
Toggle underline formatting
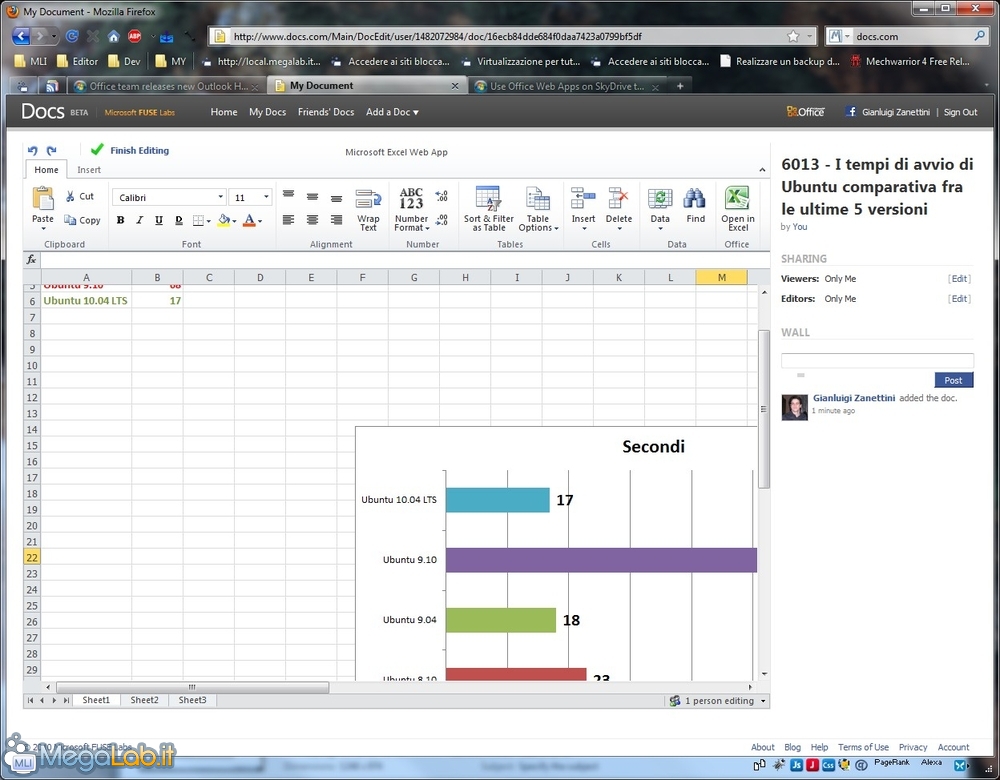pos(159,220)
